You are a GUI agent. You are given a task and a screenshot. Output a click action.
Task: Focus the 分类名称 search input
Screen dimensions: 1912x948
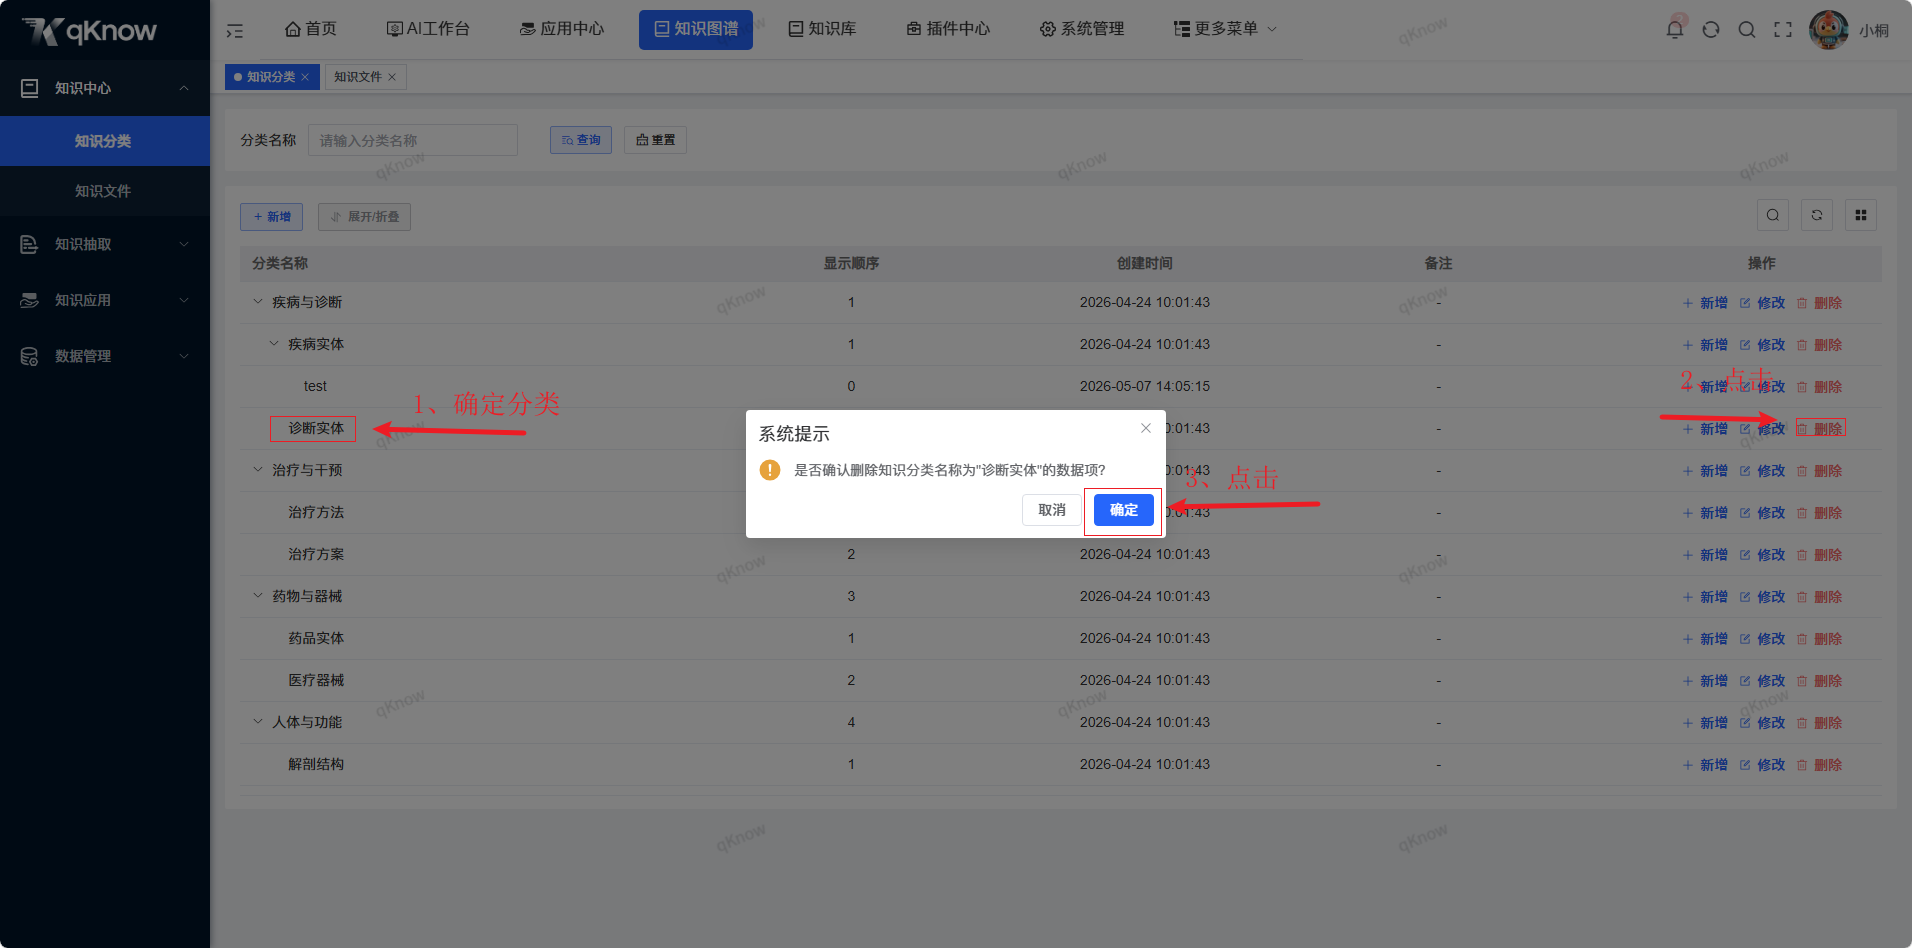click(x=413, y=140)
